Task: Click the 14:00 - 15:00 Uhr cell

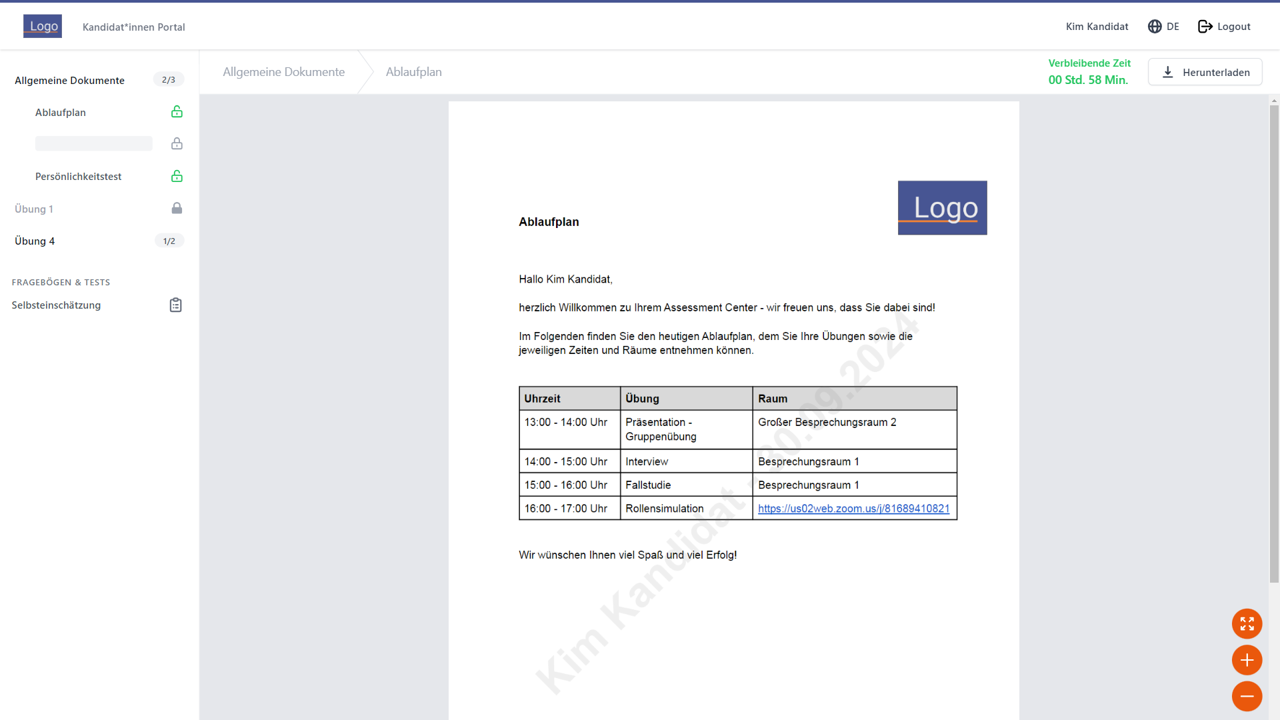Action: [570, 461]
